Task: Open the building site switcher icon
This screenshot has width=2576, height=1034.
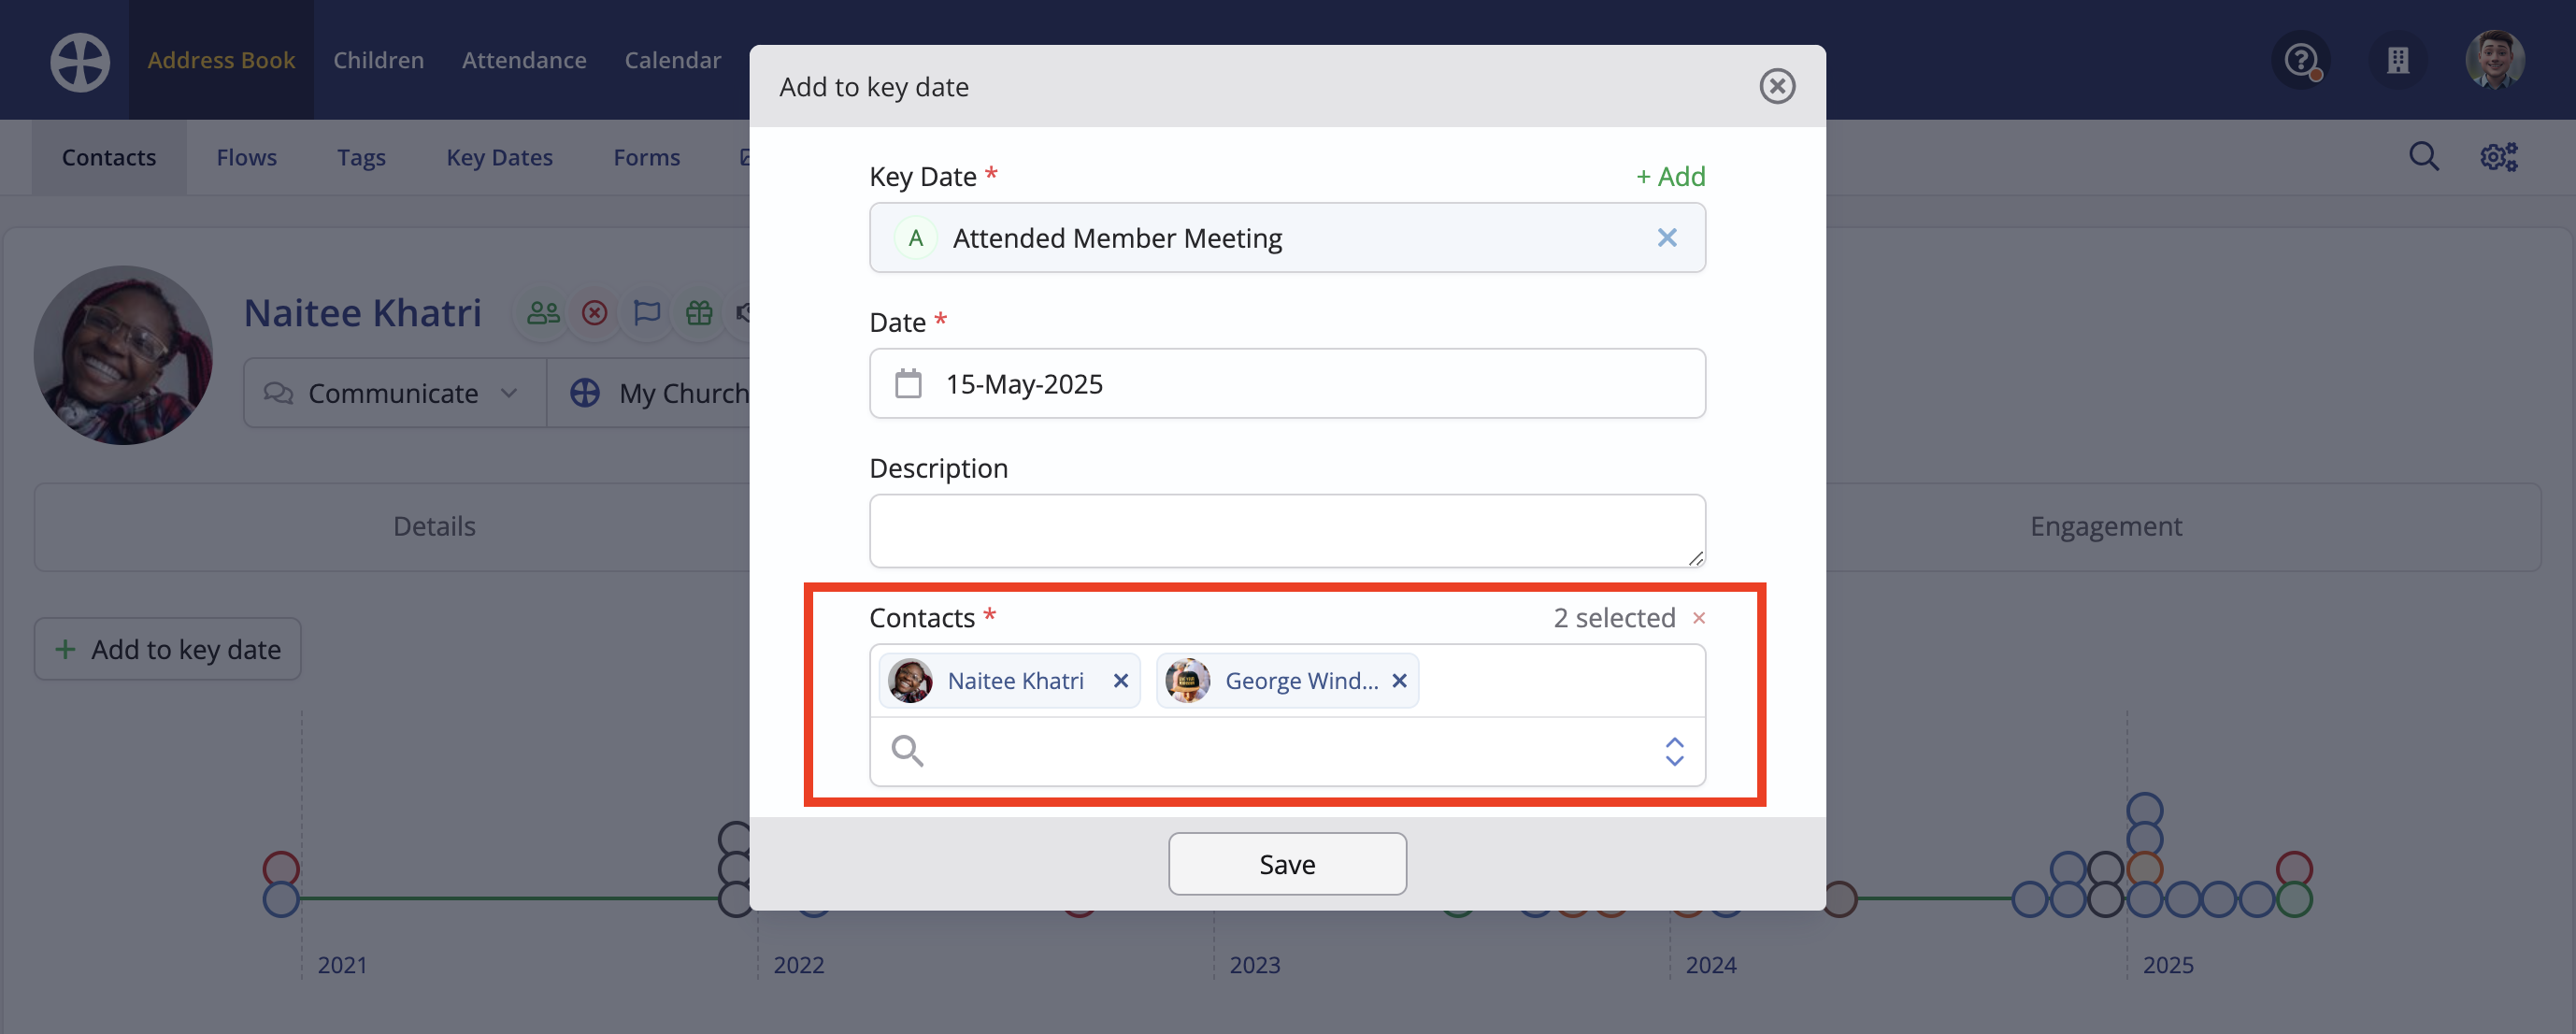Action: pos(2397,61)
